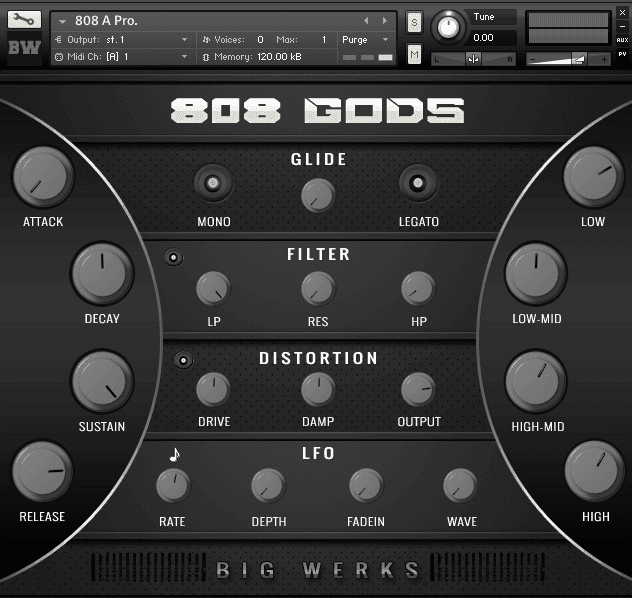
Task: Enable the DISTORTION section power button
Action: tap(183, 360)
